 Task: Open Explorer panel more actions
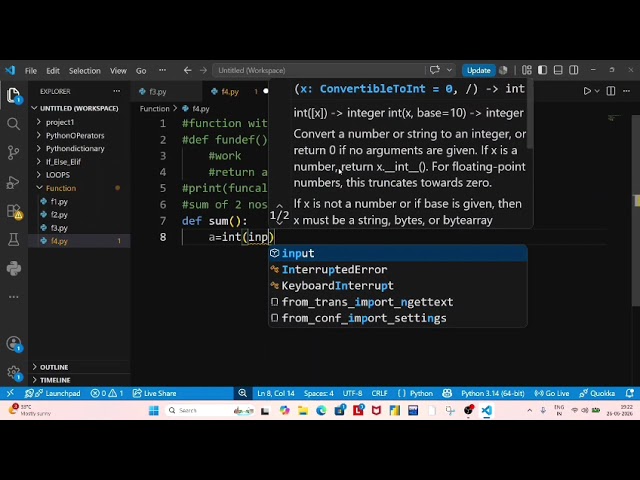click(x=117, y=91)
